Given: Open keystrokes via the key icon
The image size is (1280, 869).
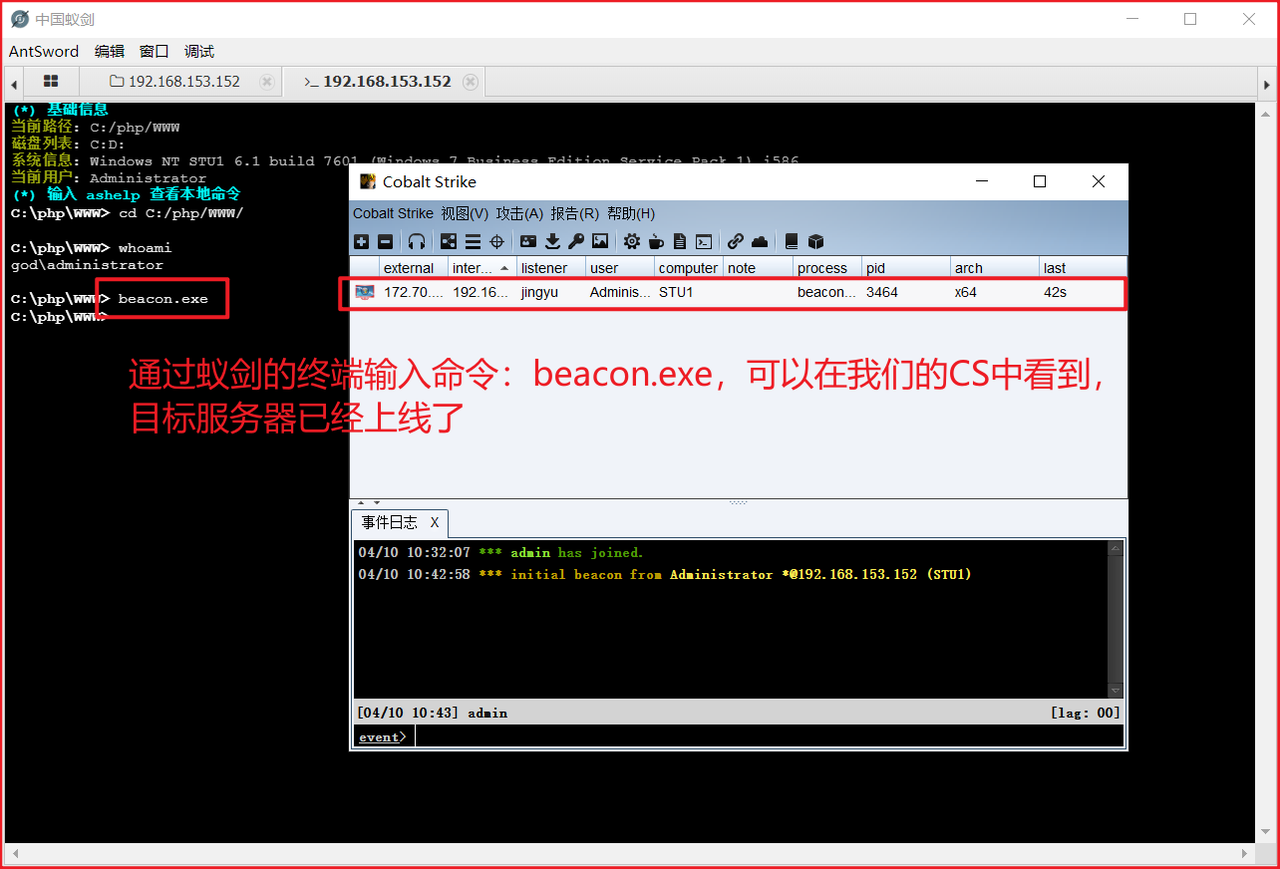Looking at the screenshot, I should [576, 241].
